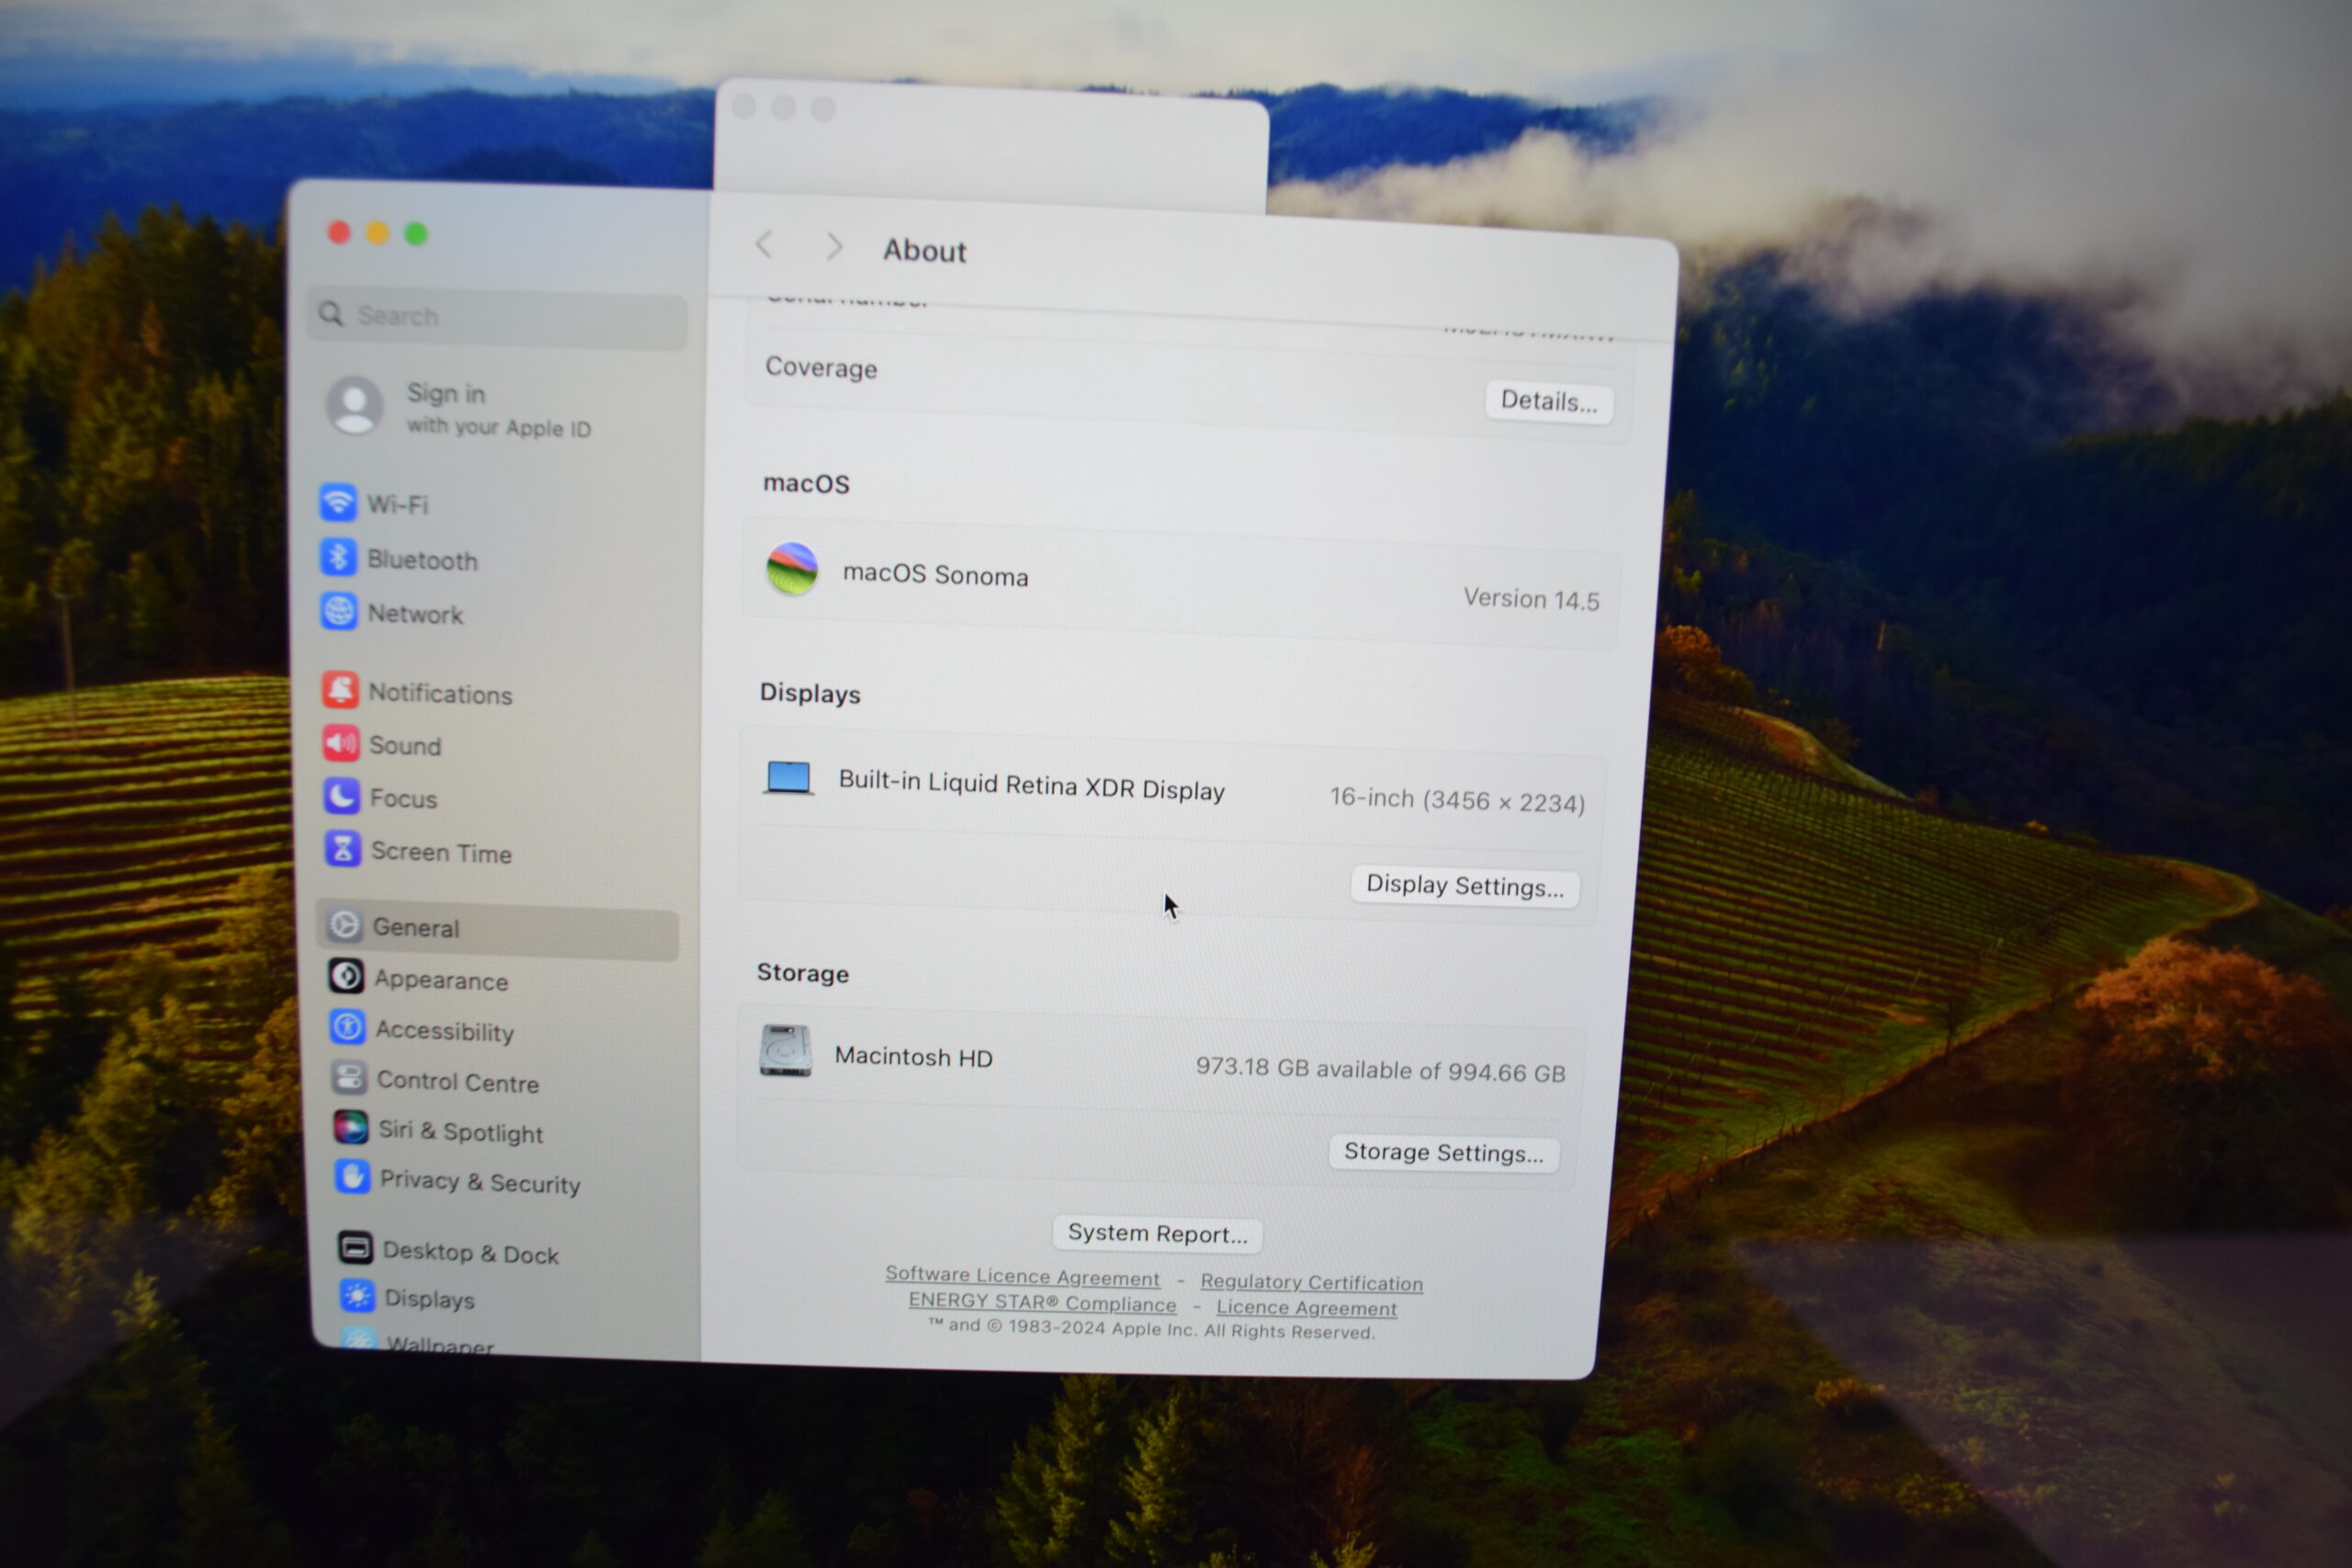Open coverage Details... button
This screenshot has height=1568, width=2352.
pyautogui.click(x=1549, y=402)
